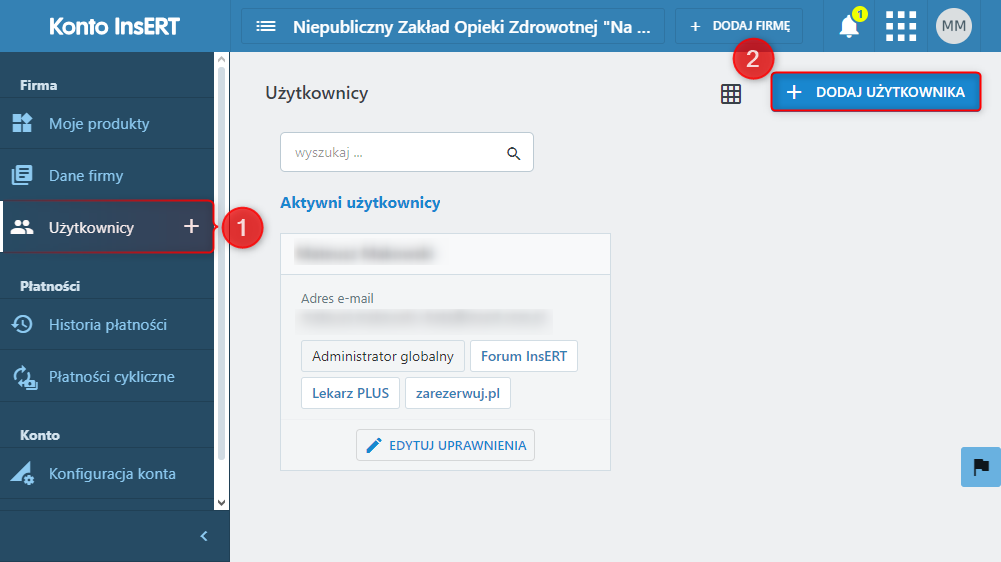Viewport: 1001px width, 562px height.
Task: Click the 'Konto' section heading
Action: click(40, 435)
